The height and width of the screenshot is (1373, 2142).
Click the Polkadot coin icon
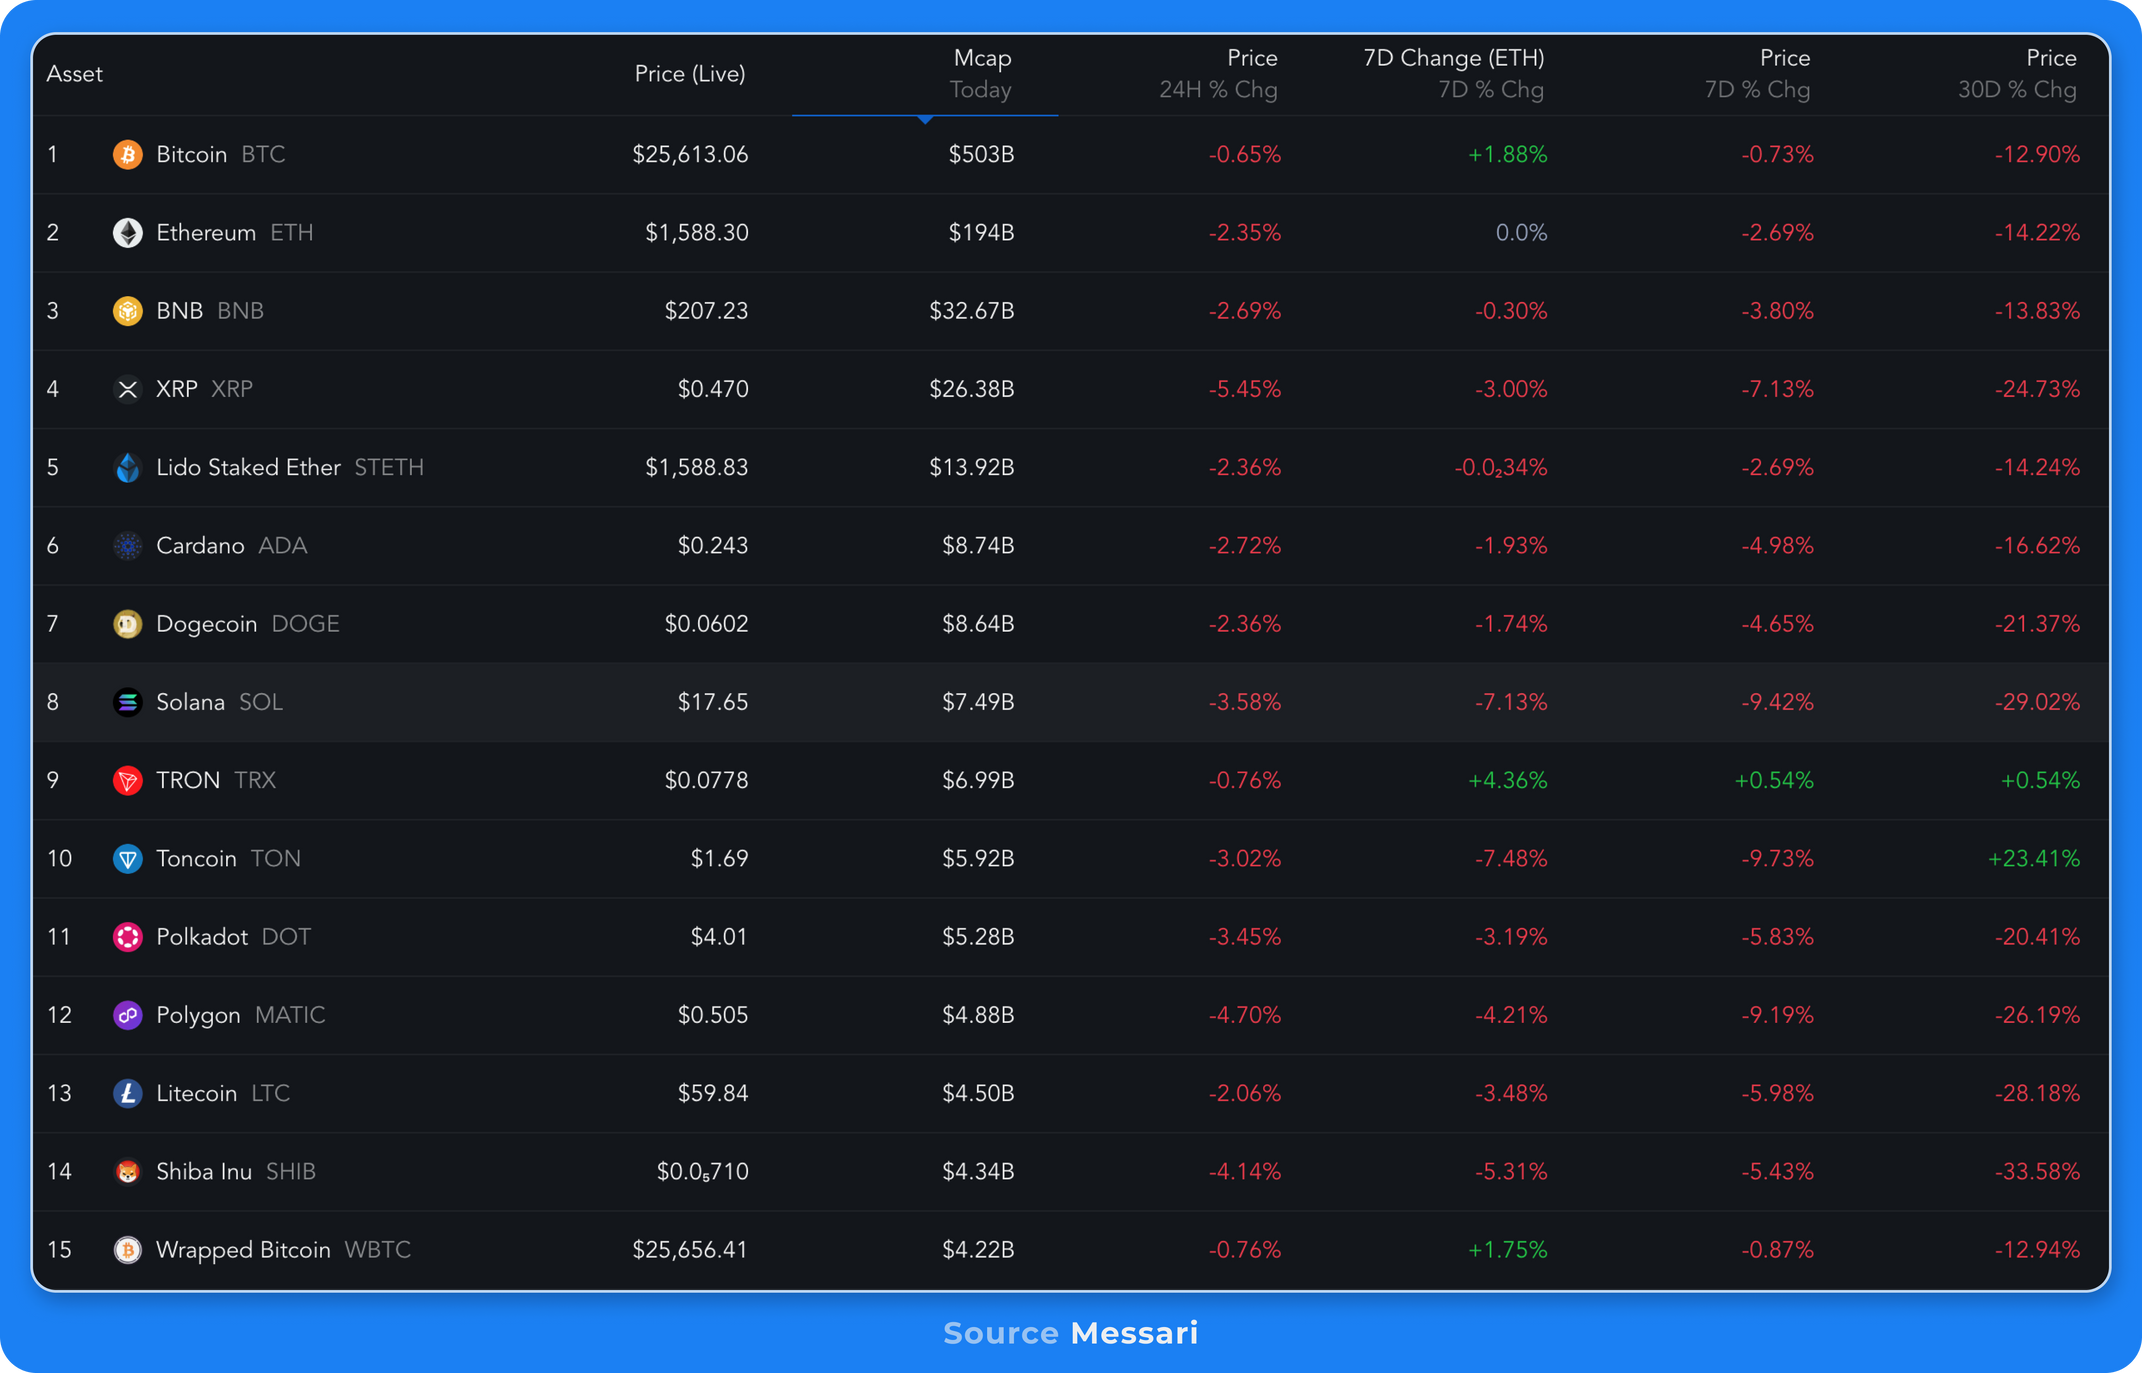pos(127,937)
